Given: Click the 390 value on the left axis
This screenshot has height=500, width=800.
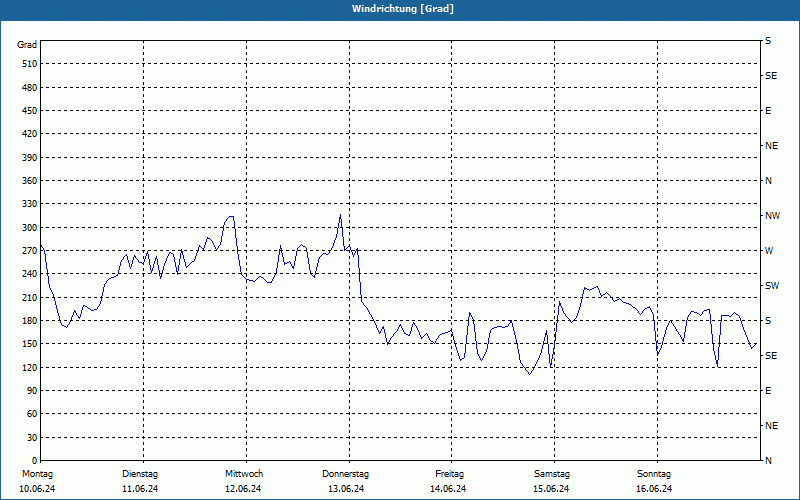Looking at the screenshot, I should pos(30,157).
